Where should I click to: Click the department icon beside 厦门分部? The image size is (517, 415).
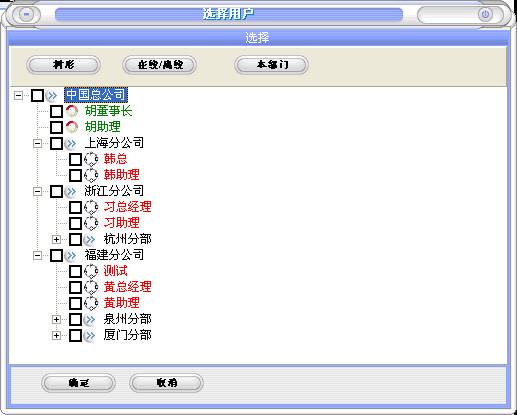click(x=90, y=335)
